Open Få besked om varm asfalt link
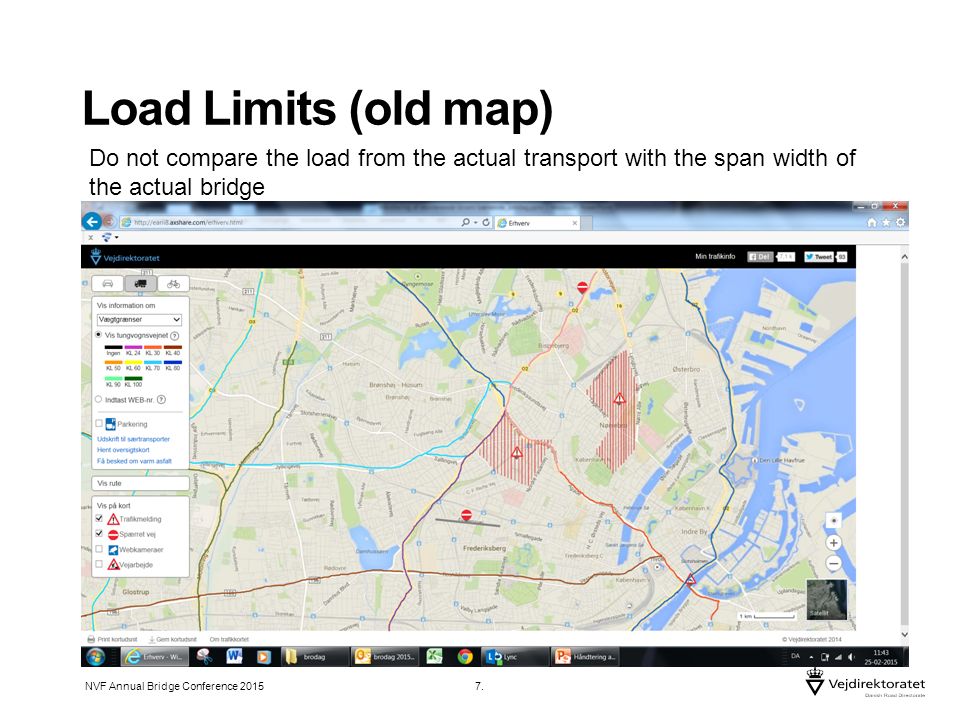Screen dimensions: 960x720 tap(134, 461)
